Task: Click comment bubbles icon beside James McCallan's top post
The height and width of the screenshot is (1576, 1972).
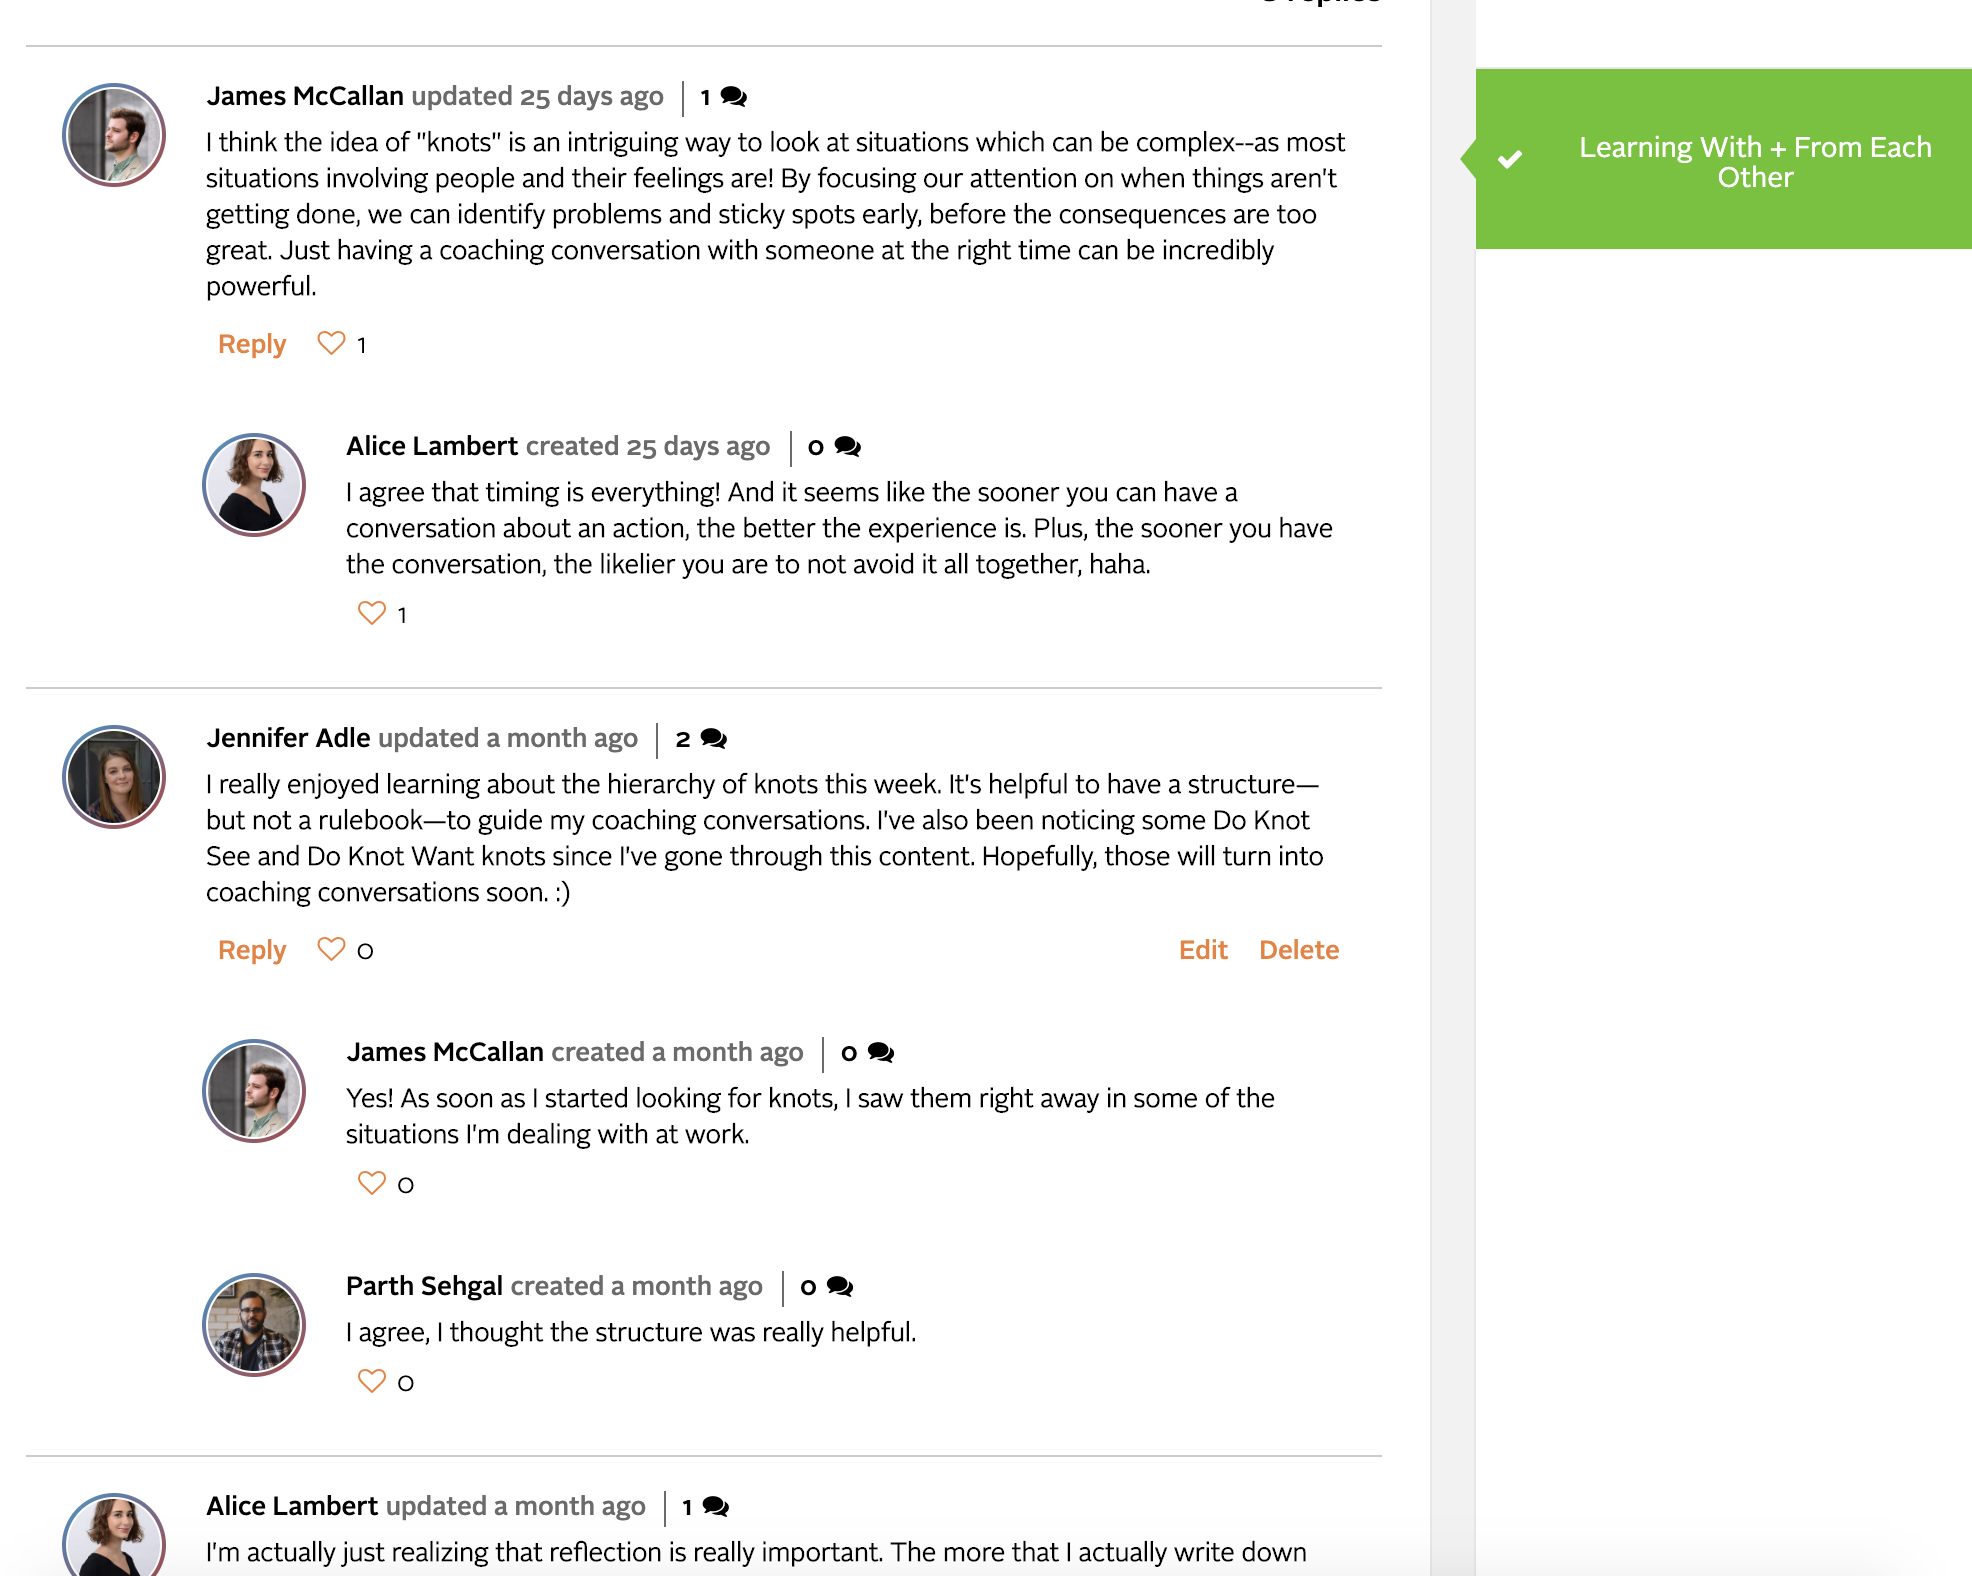Action: pyautogui.click(x=734, y=97)
